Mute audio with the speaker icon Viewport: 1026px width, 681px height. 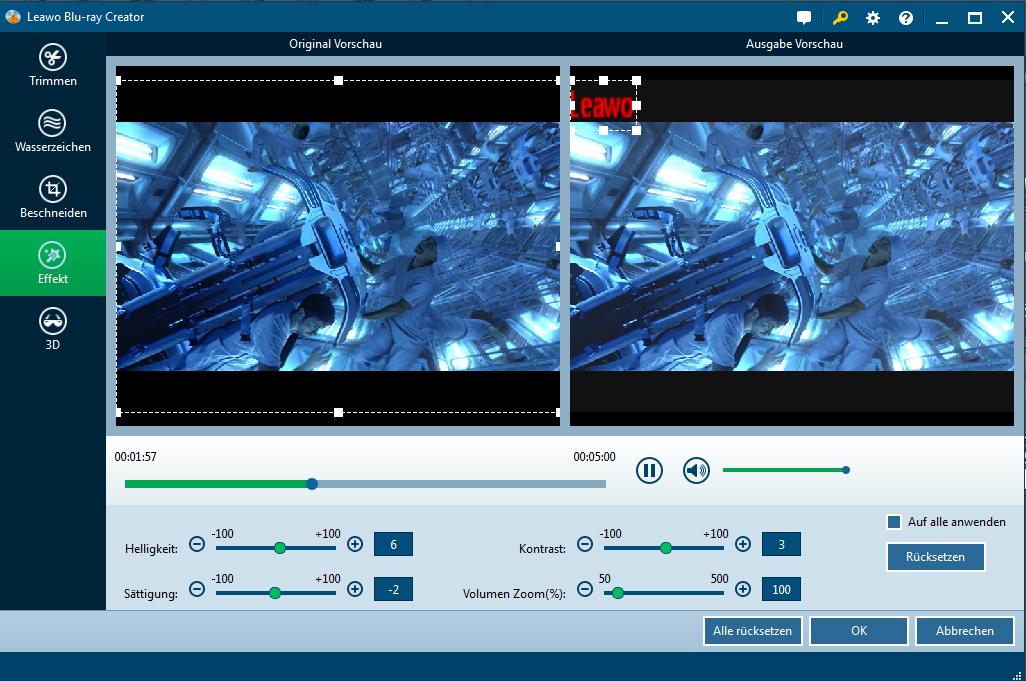696,470
